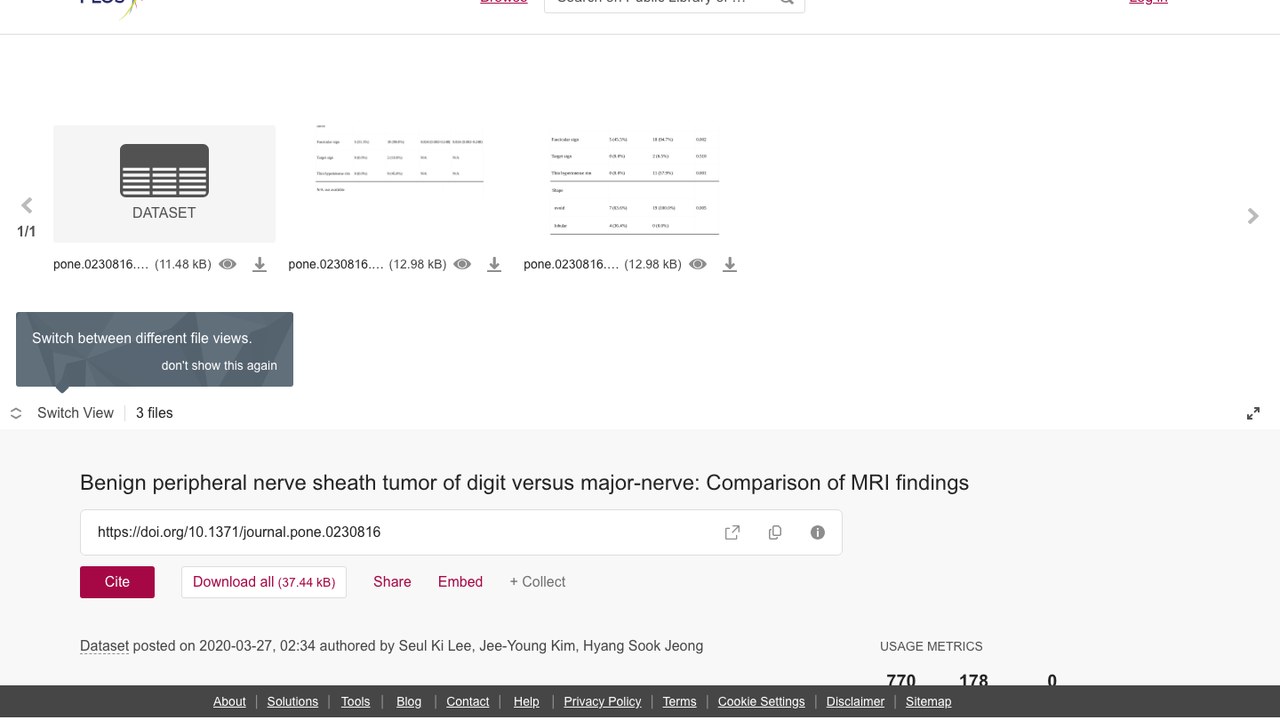Viewport: 1280px width, 720px height.
Task: Show DOI info icon
Action: point(818,533)
